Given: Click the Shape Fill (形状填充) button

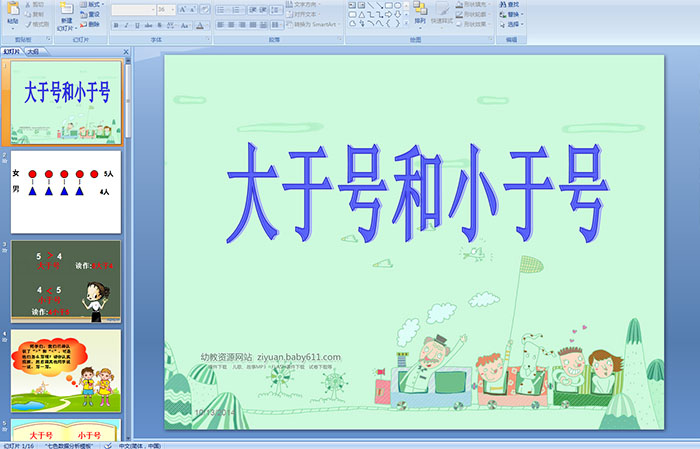Looking at the screenshot, I should [477, 4].
